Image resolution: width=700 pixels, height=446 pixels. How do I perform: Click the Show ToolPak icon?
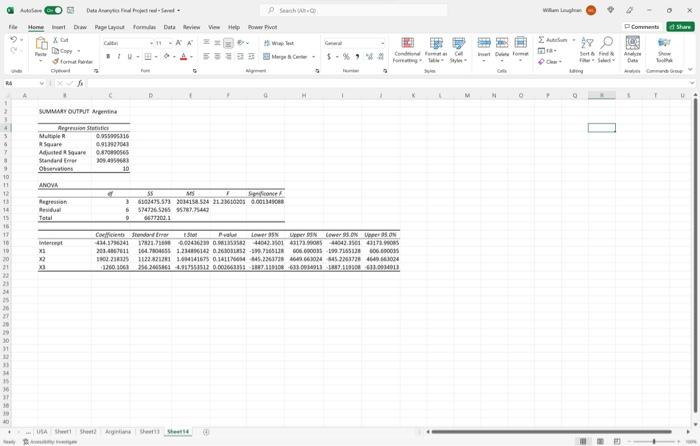(664, 43)
